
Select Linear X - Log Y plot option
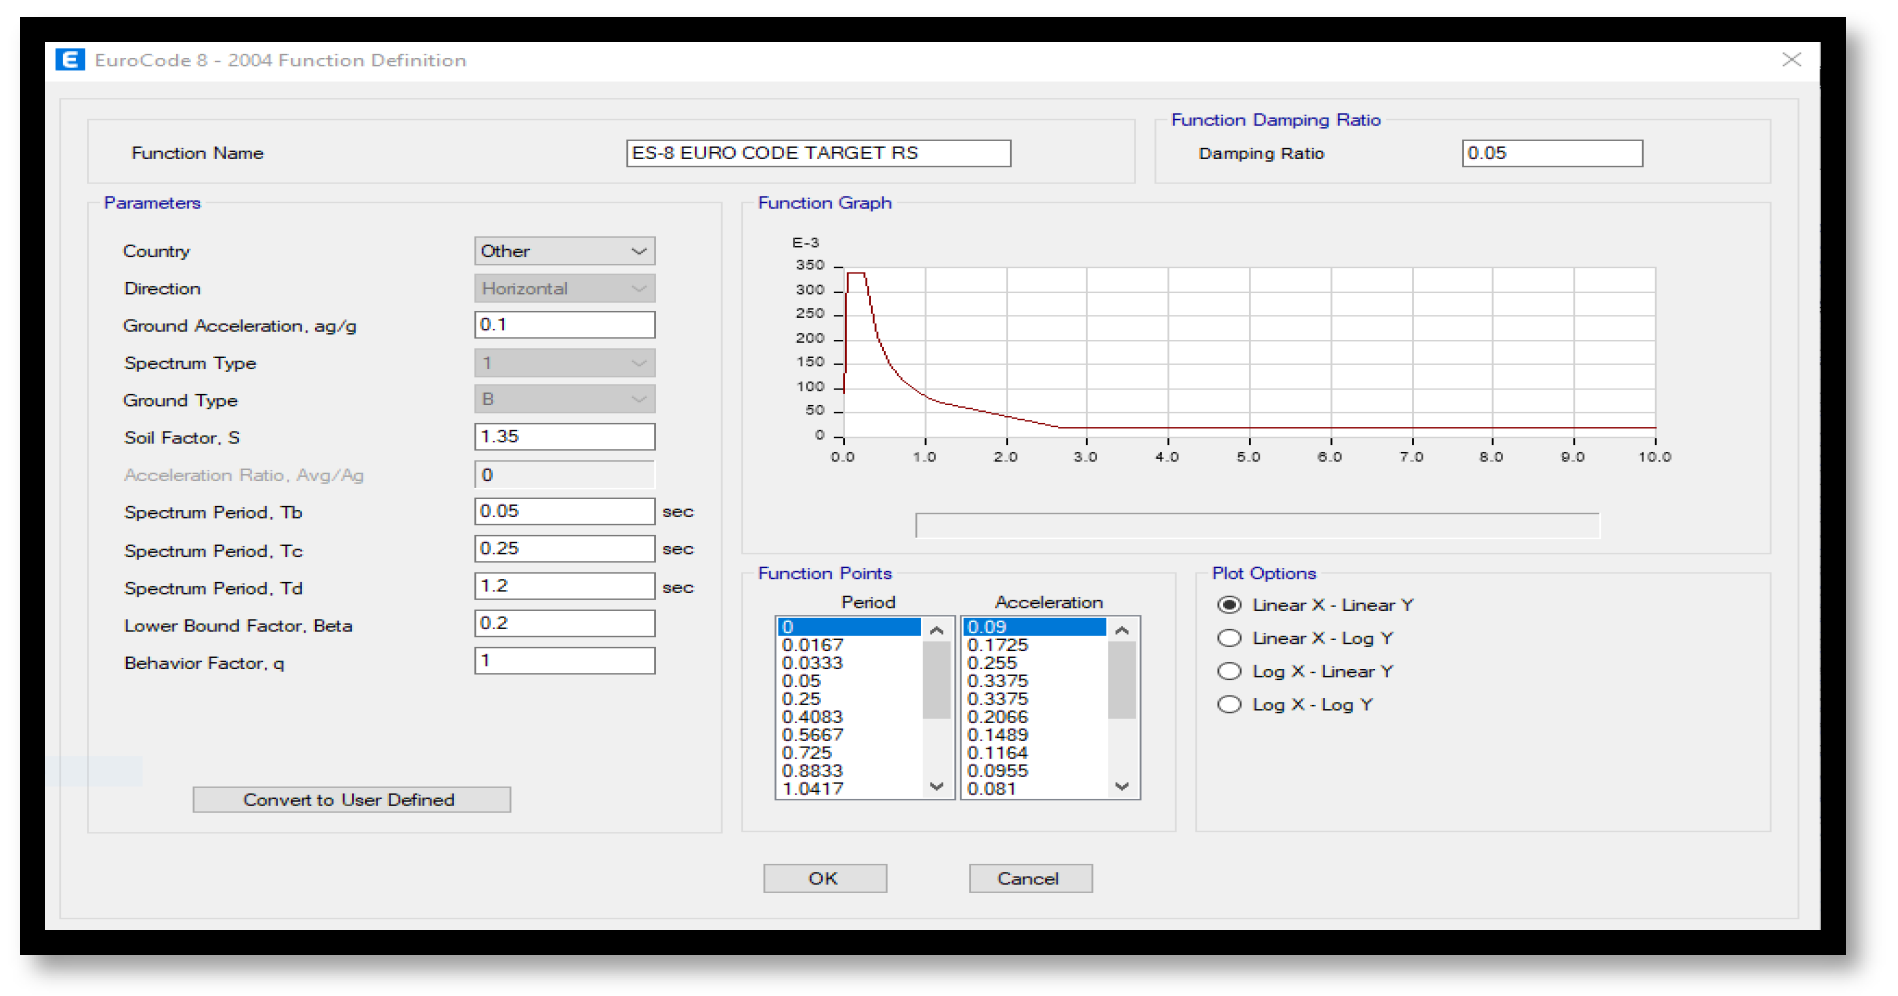pos(1229,638)
